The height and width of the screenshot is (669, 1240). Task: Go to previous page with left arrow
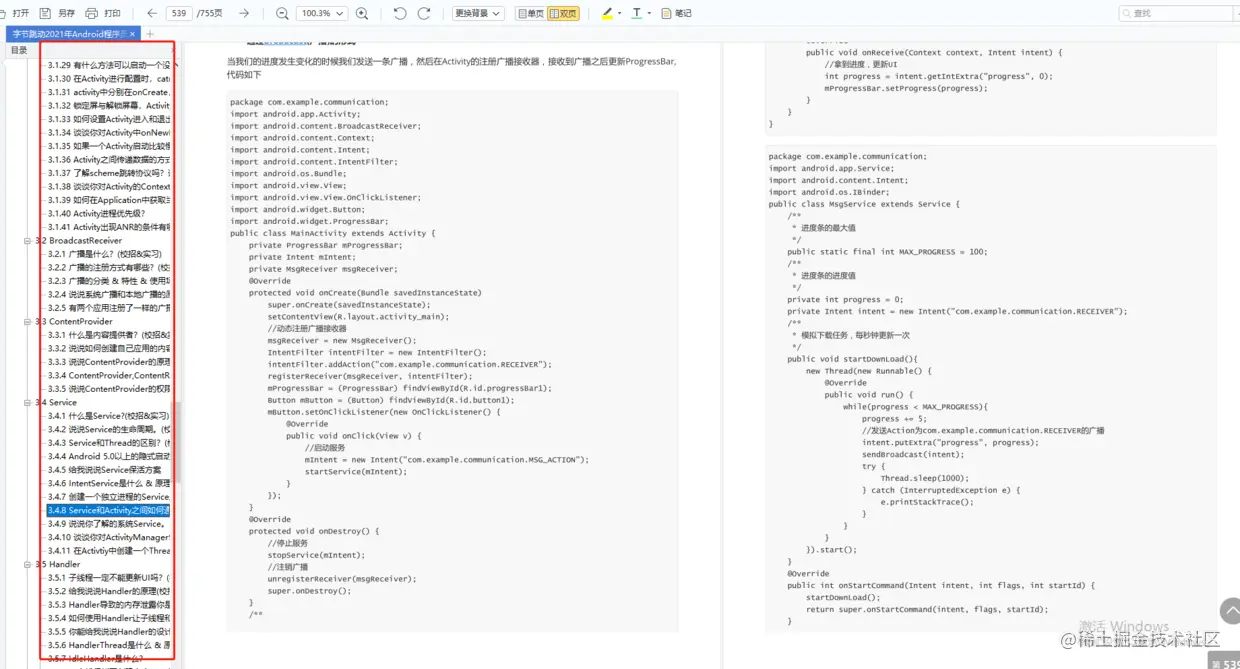coord(152,13)
